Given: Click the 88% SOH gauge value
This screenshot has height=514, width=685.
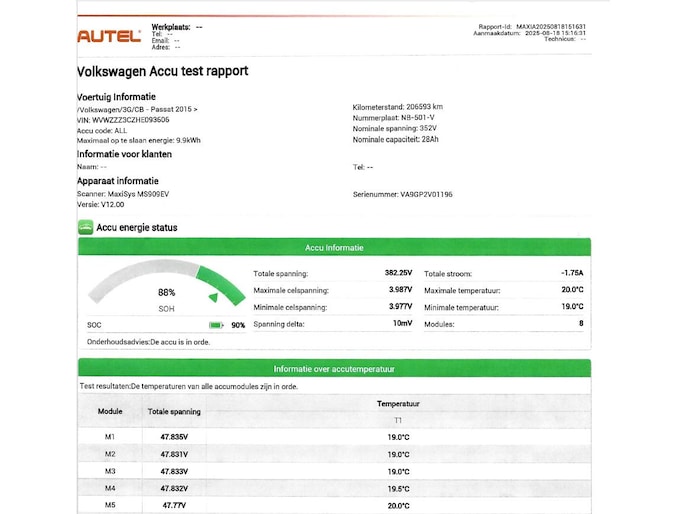Looking at the screenshot, I should [166, 292].
